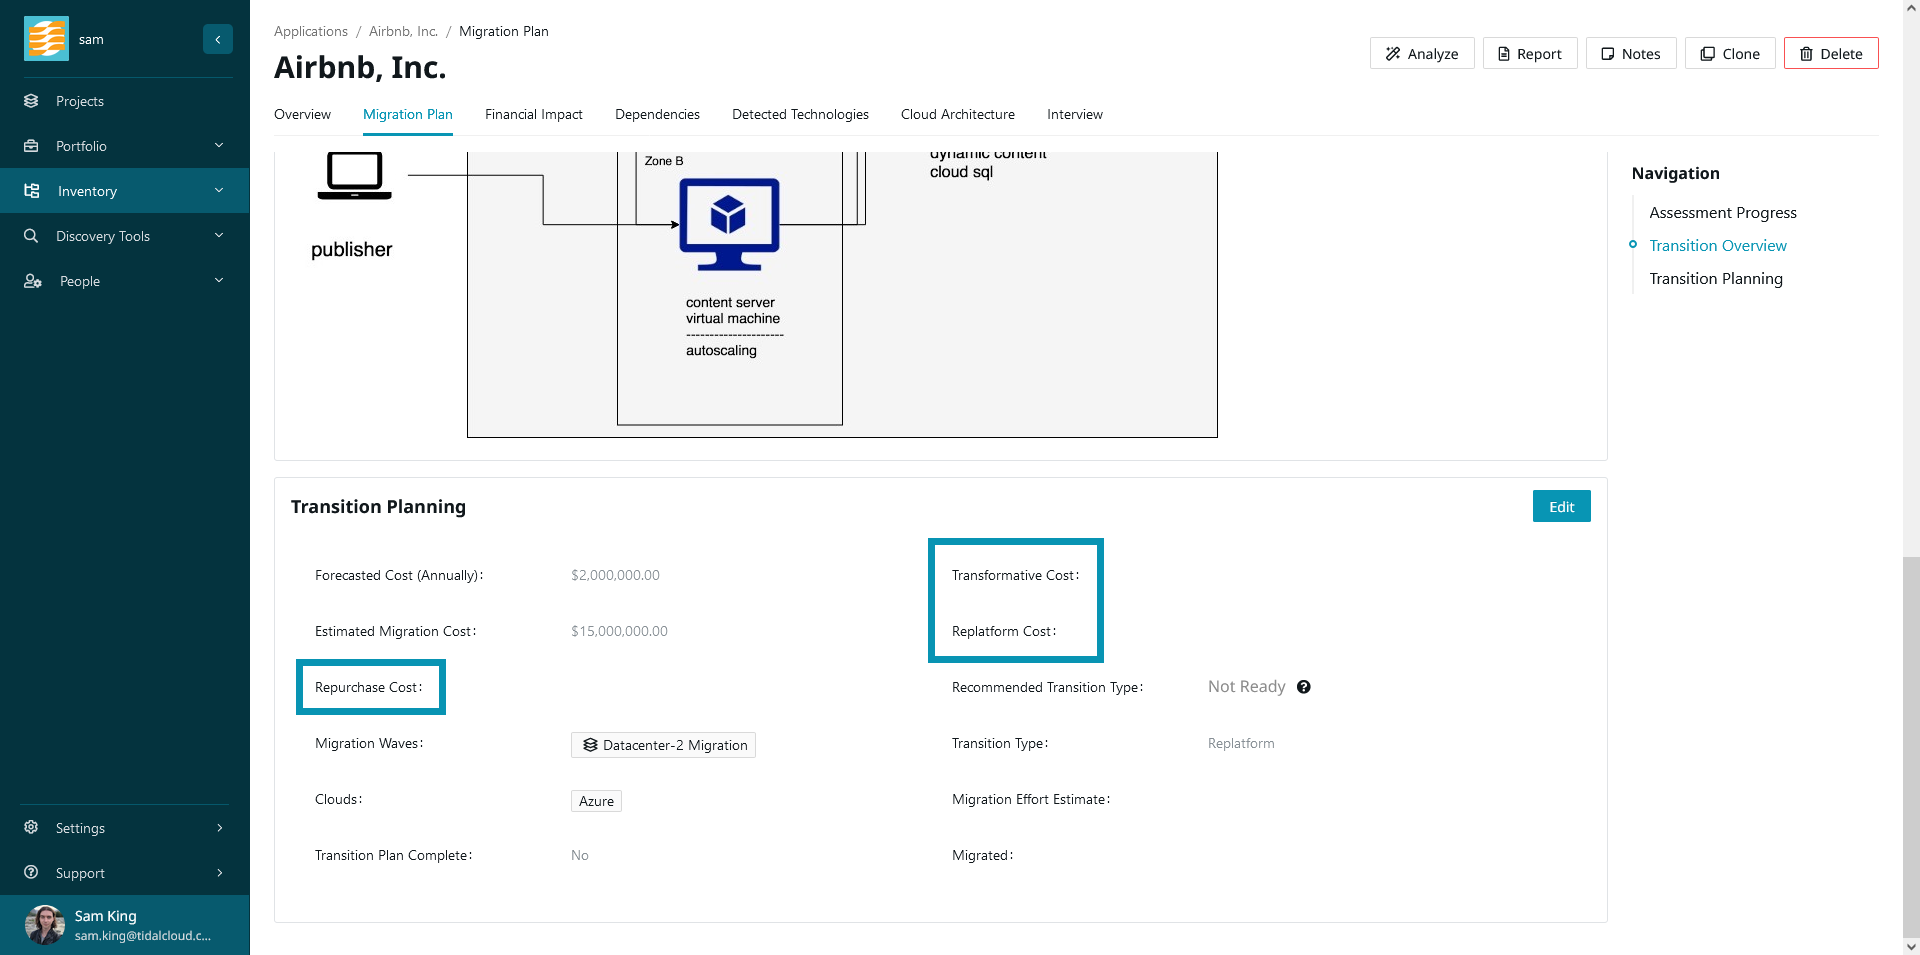Click the Edit button in Transition Planning
The image size is (1920, 955).
(1561, 507)
